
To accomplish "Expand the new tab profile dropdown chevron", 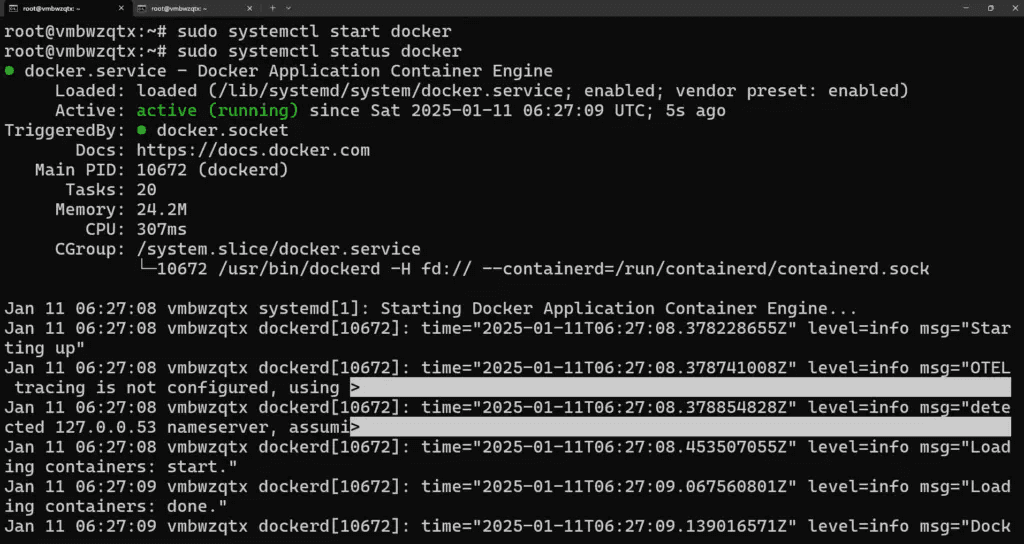I will point(290,8).
